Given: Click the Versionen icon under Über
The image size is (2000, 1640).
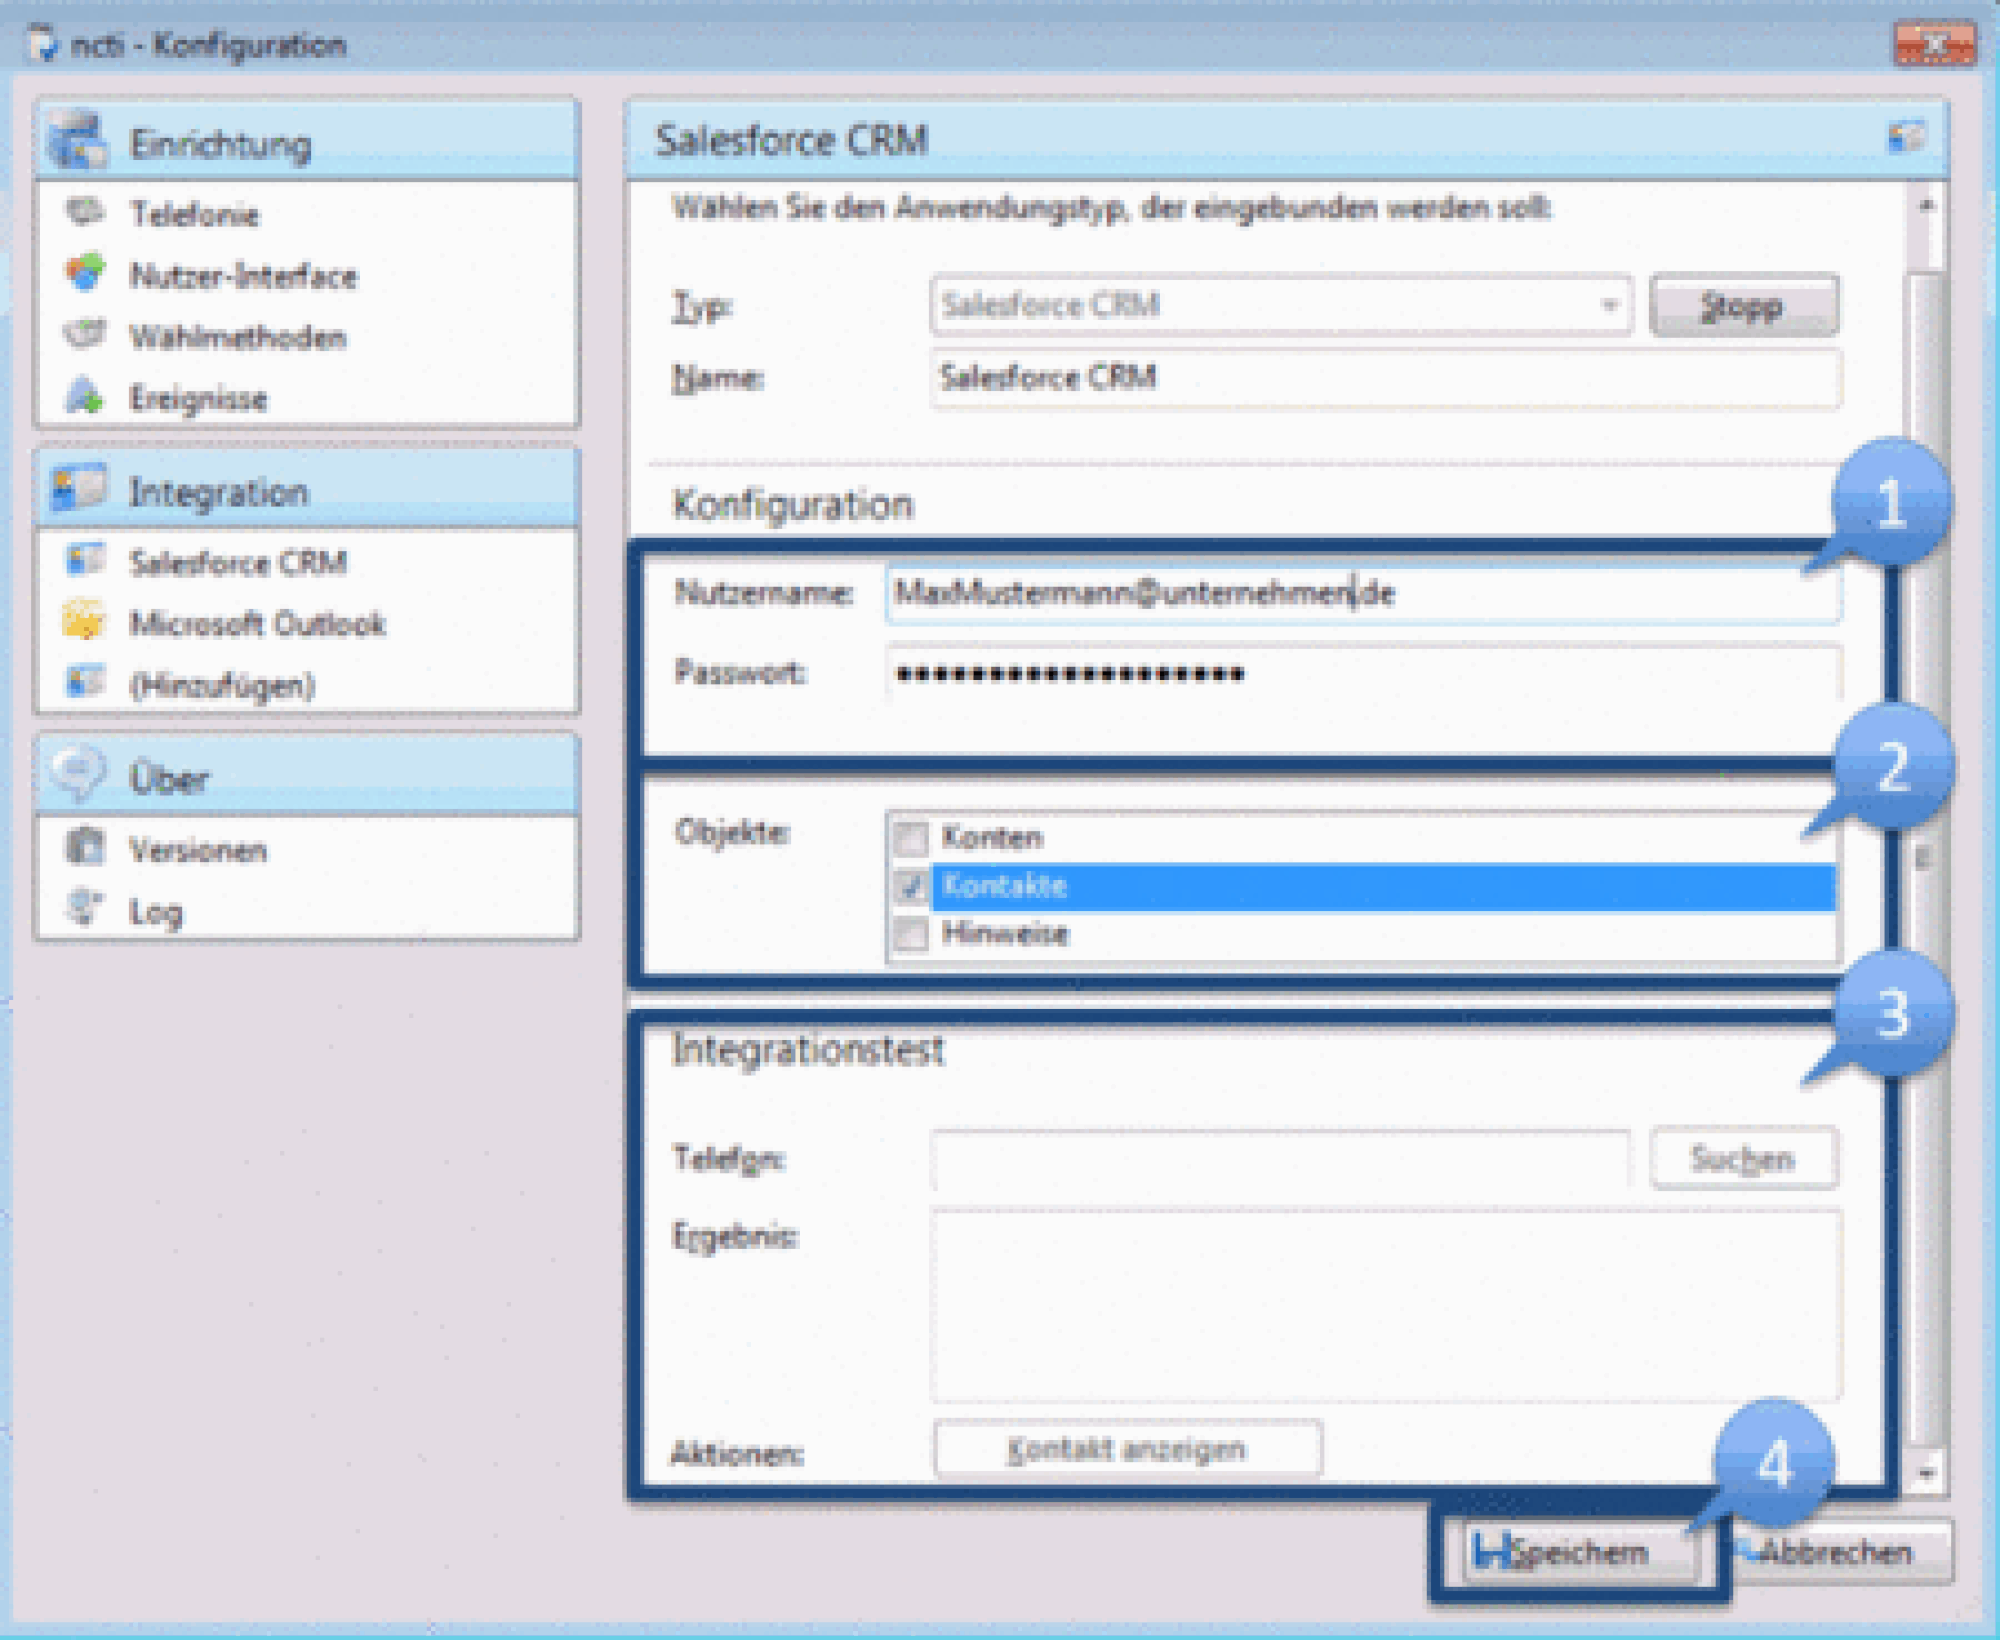Looking at the screenshot, I should [84, 848].
